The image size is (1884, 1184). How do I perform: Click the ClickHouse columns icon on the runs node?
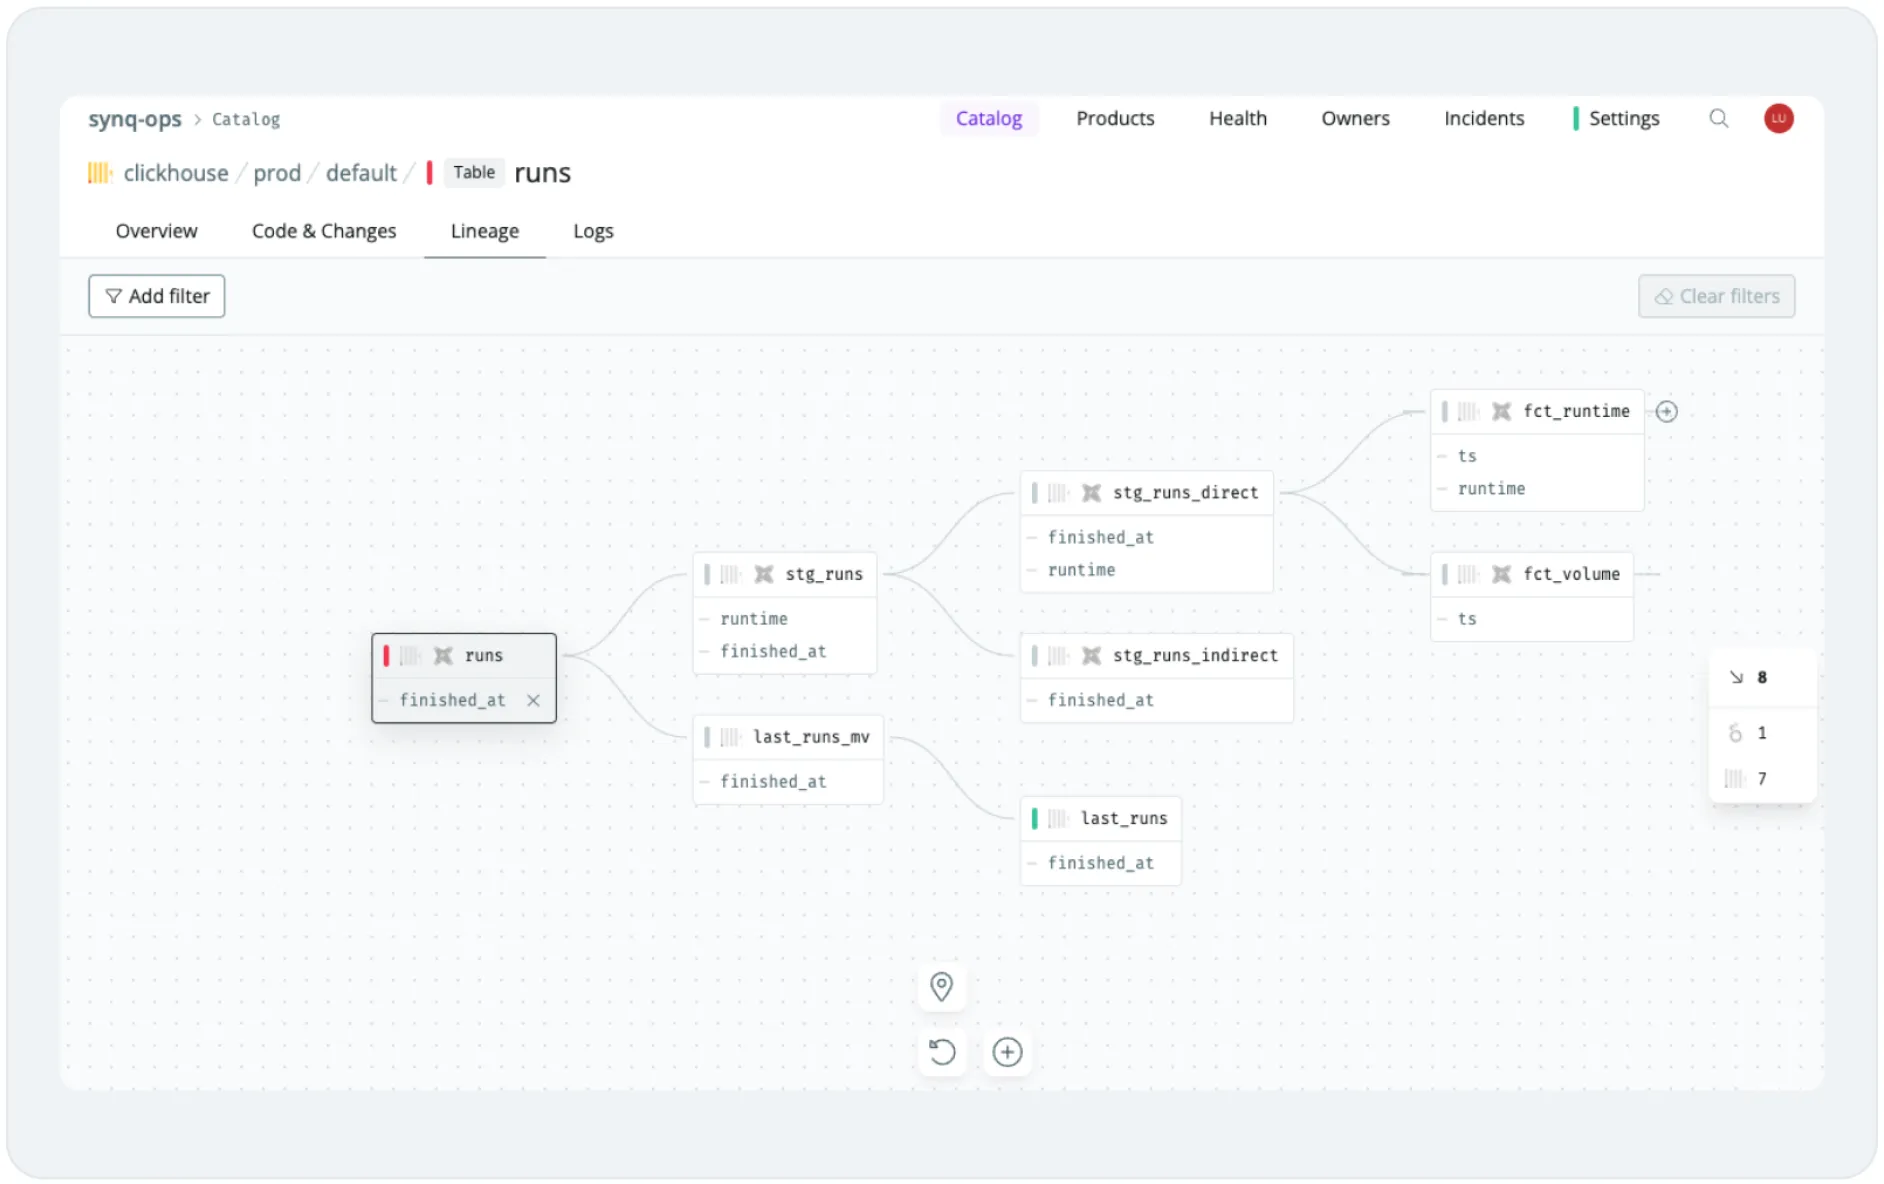pos(410,655)
